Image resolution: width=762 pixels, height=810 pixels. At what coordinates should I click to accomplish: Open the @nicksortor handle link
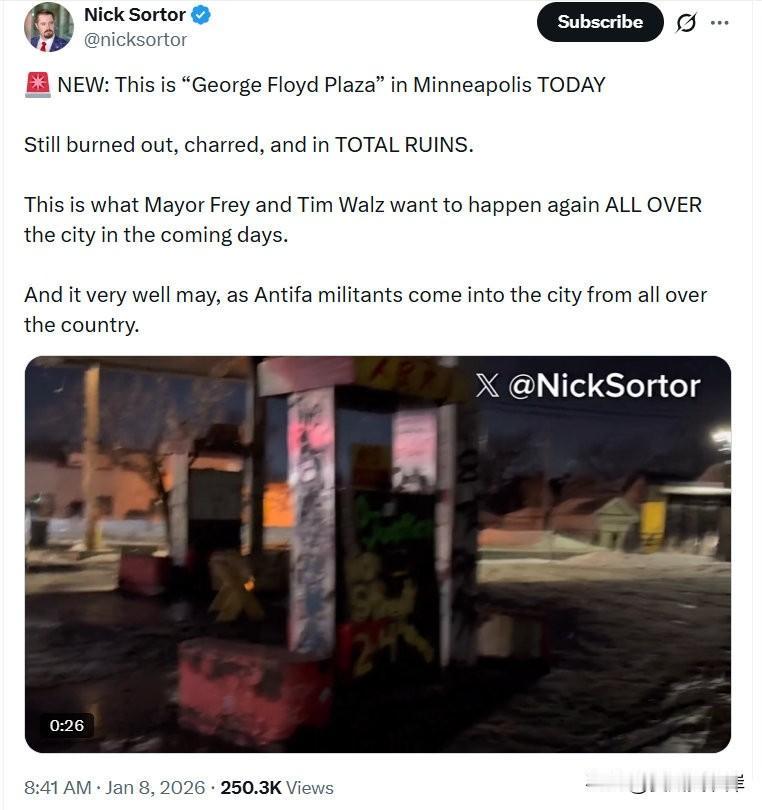pyautogui.click(x=135, y=40)
